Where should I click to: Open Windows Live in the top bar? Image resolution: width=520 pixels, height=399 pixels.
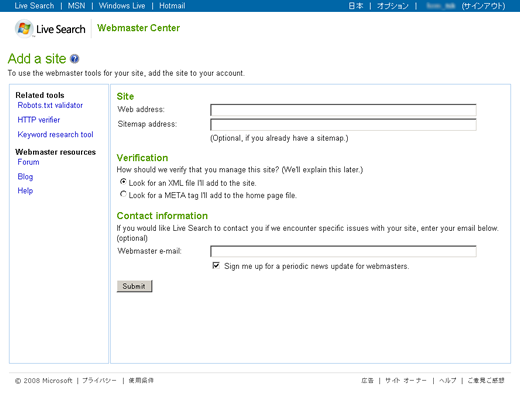122,6
